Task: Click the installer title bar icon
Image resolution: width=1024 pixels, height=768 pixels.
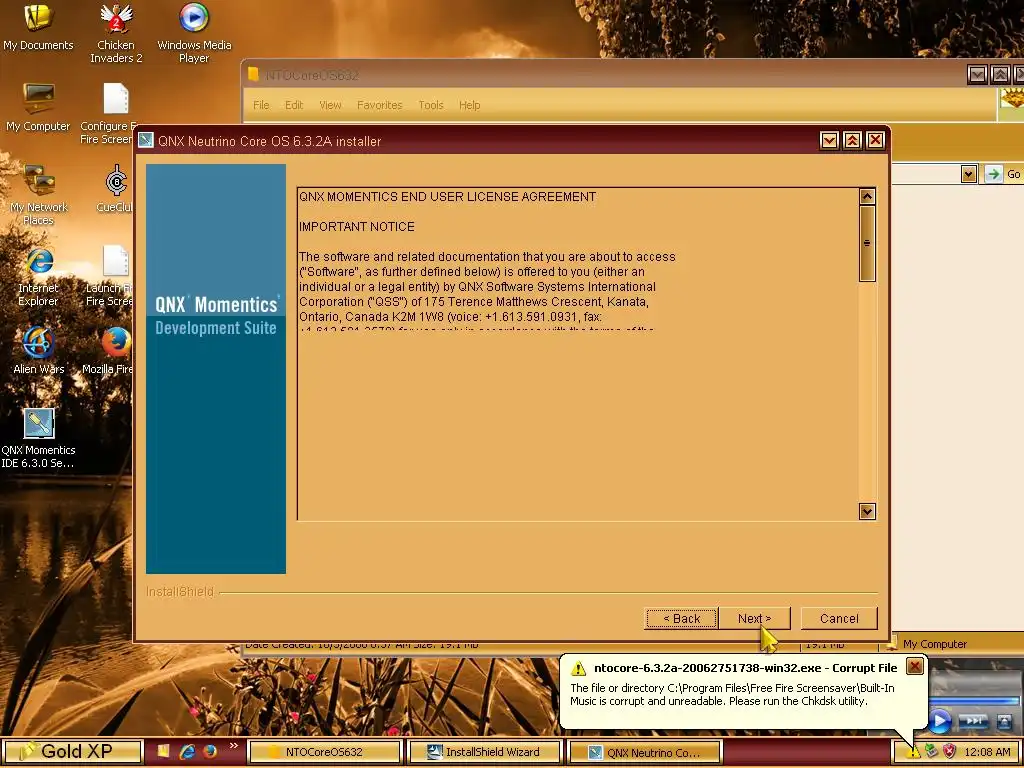Action: [146, 140]
